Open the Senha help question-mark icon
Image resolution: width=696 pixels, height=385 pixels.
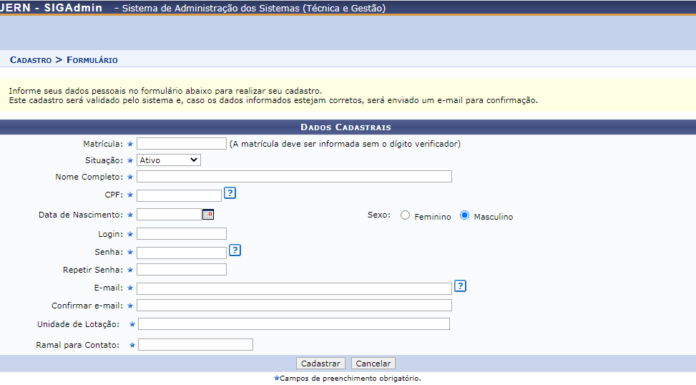pos(235,250)
